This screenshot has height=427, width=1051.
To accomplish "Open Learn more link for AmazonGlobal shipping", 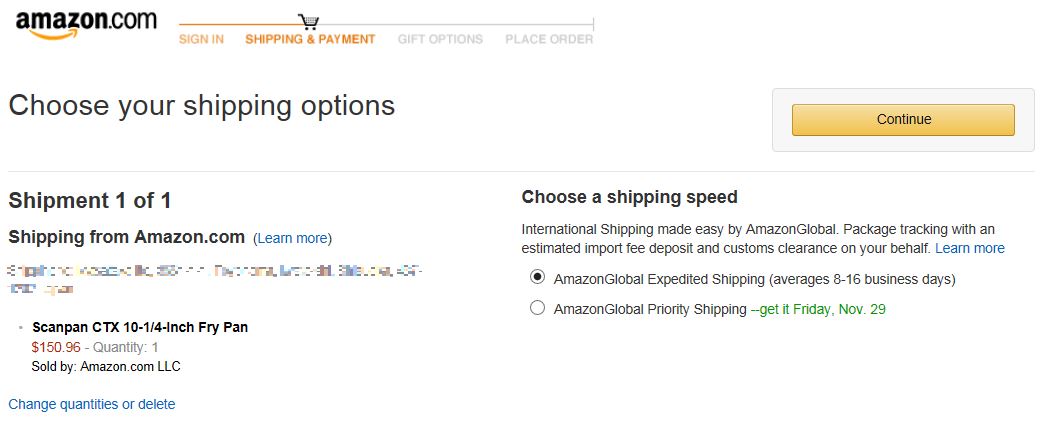I will (970, 248).
